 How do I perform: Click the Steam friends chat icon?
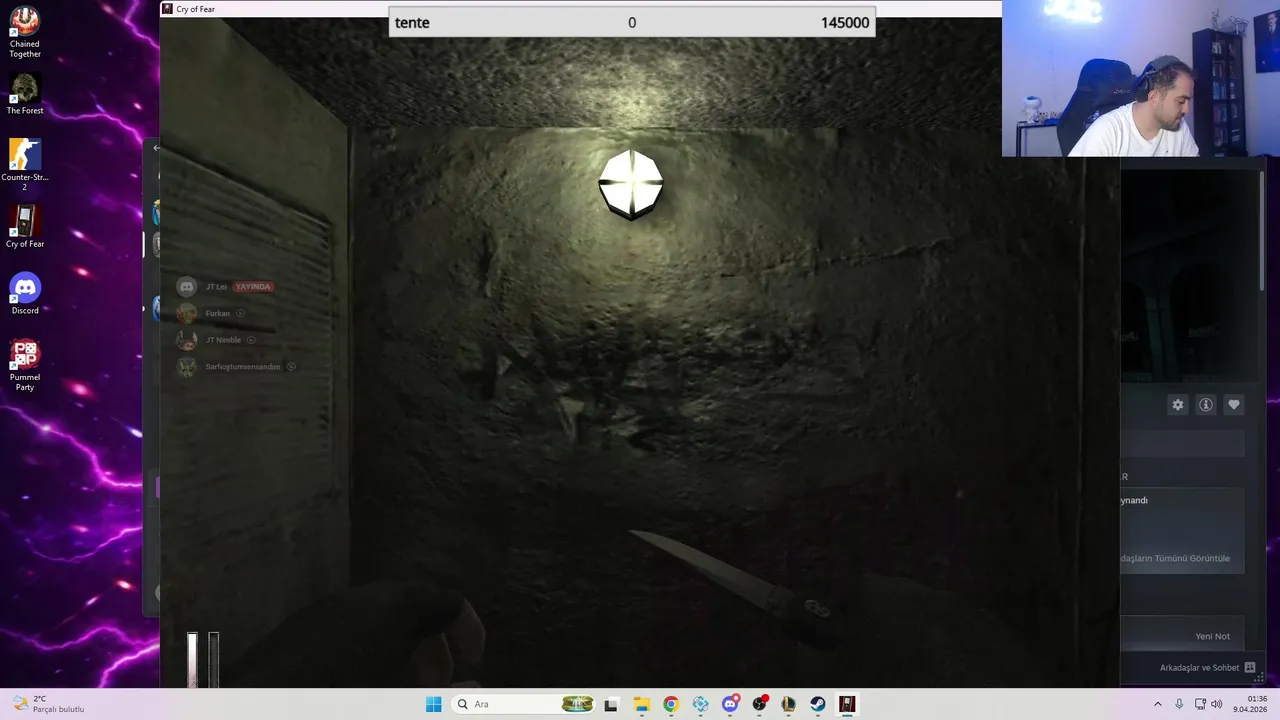[1250, 667]
